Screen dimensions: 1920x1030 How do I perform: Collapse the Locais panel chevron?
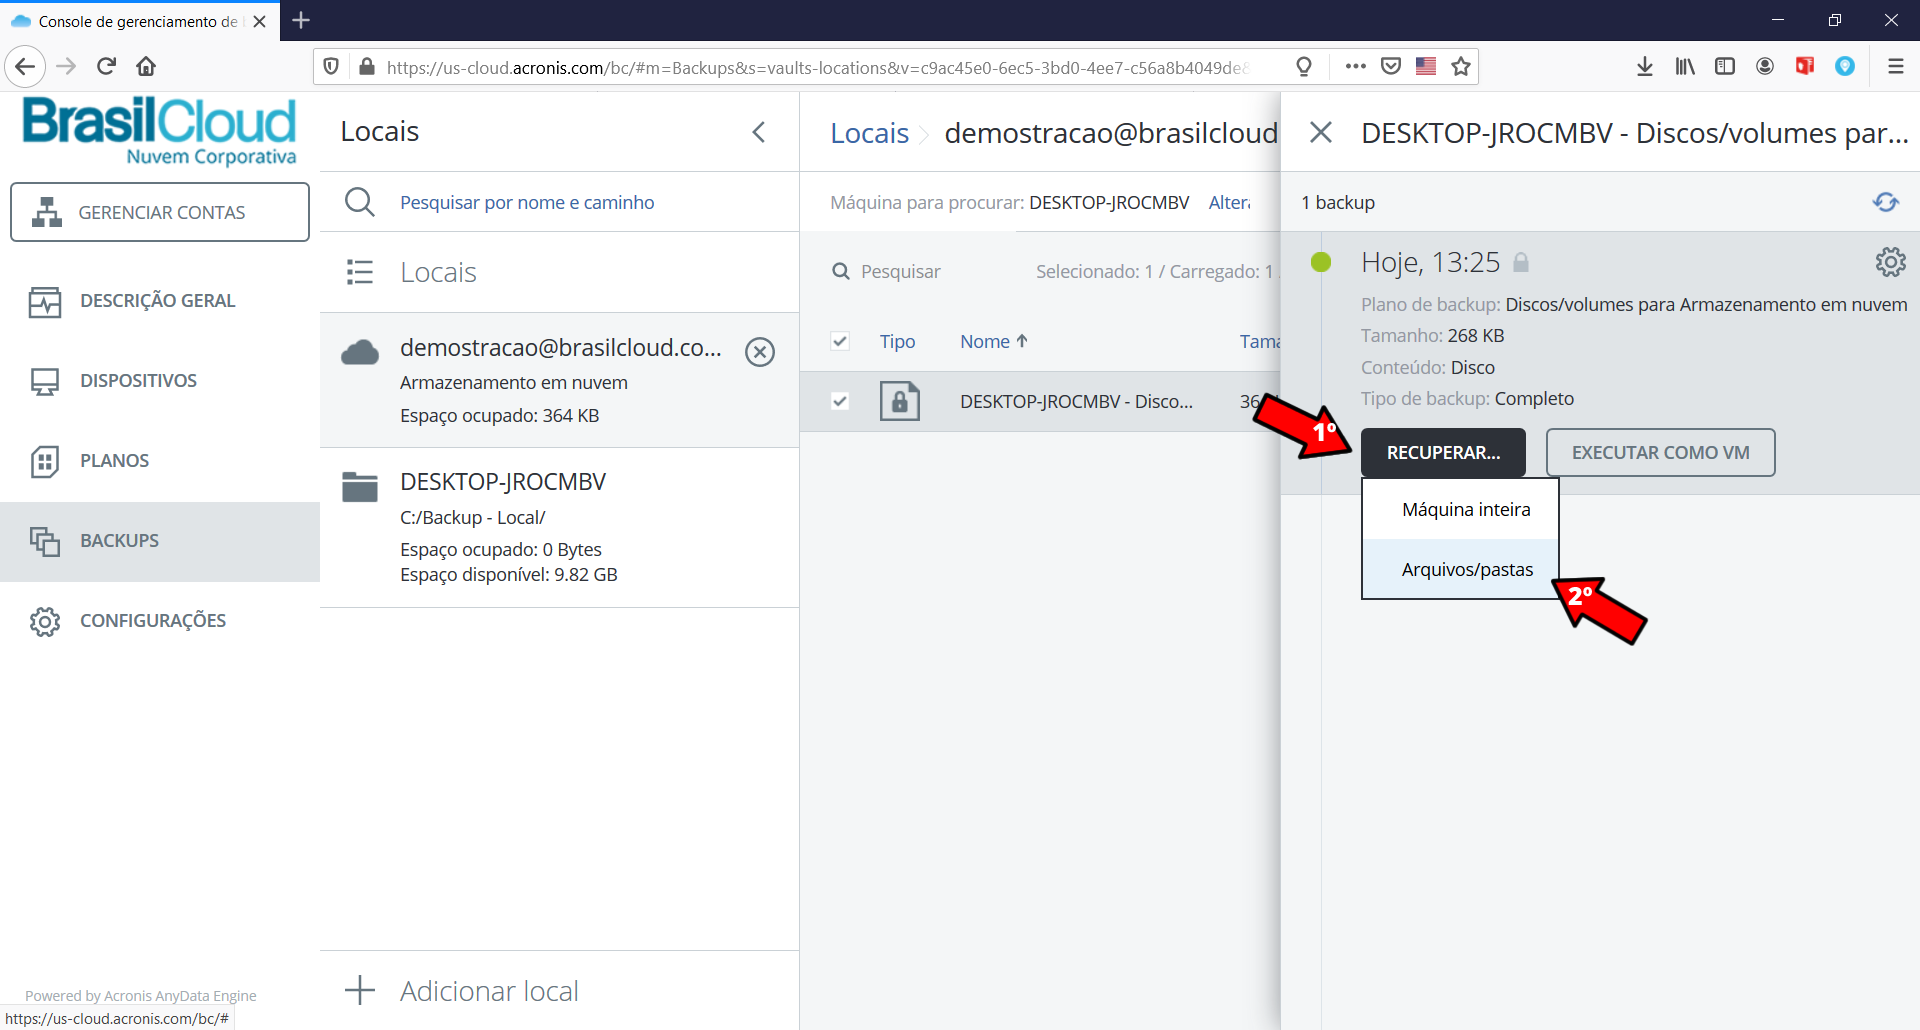(x=759, y=132)
